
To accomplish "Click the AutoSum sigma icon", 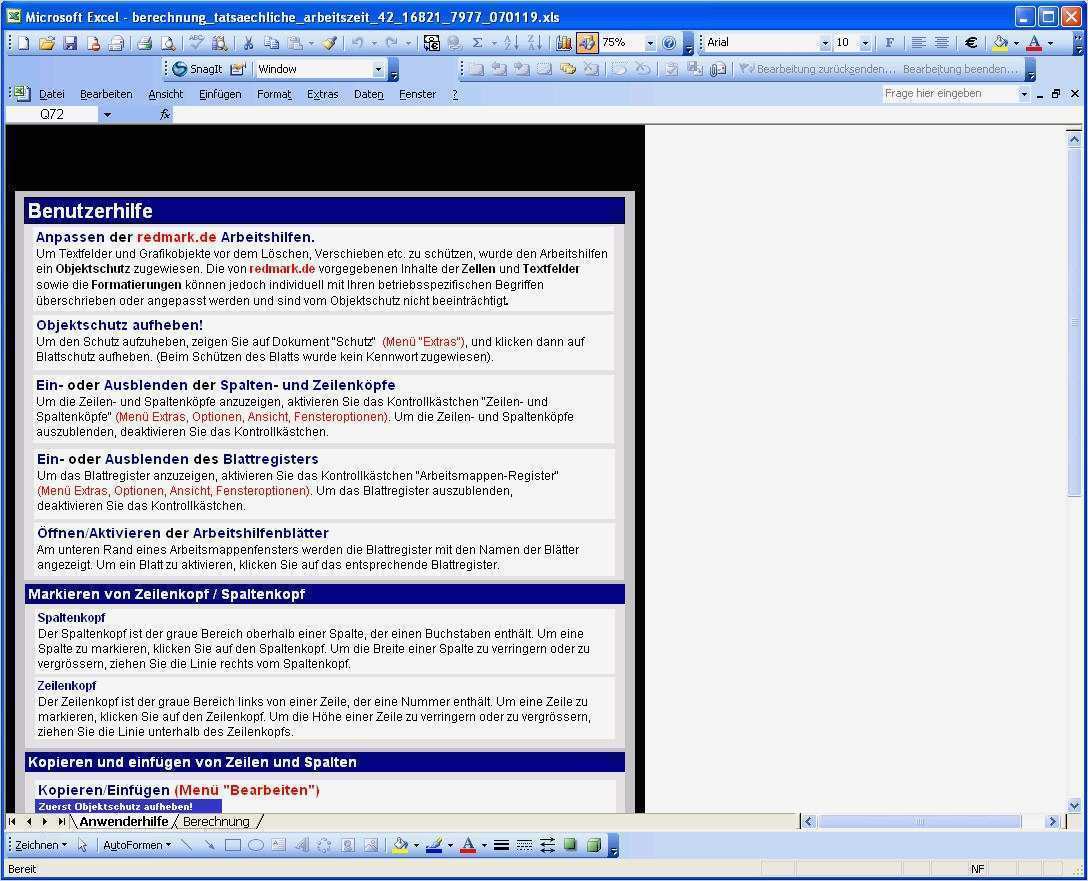I will point(477,43).
